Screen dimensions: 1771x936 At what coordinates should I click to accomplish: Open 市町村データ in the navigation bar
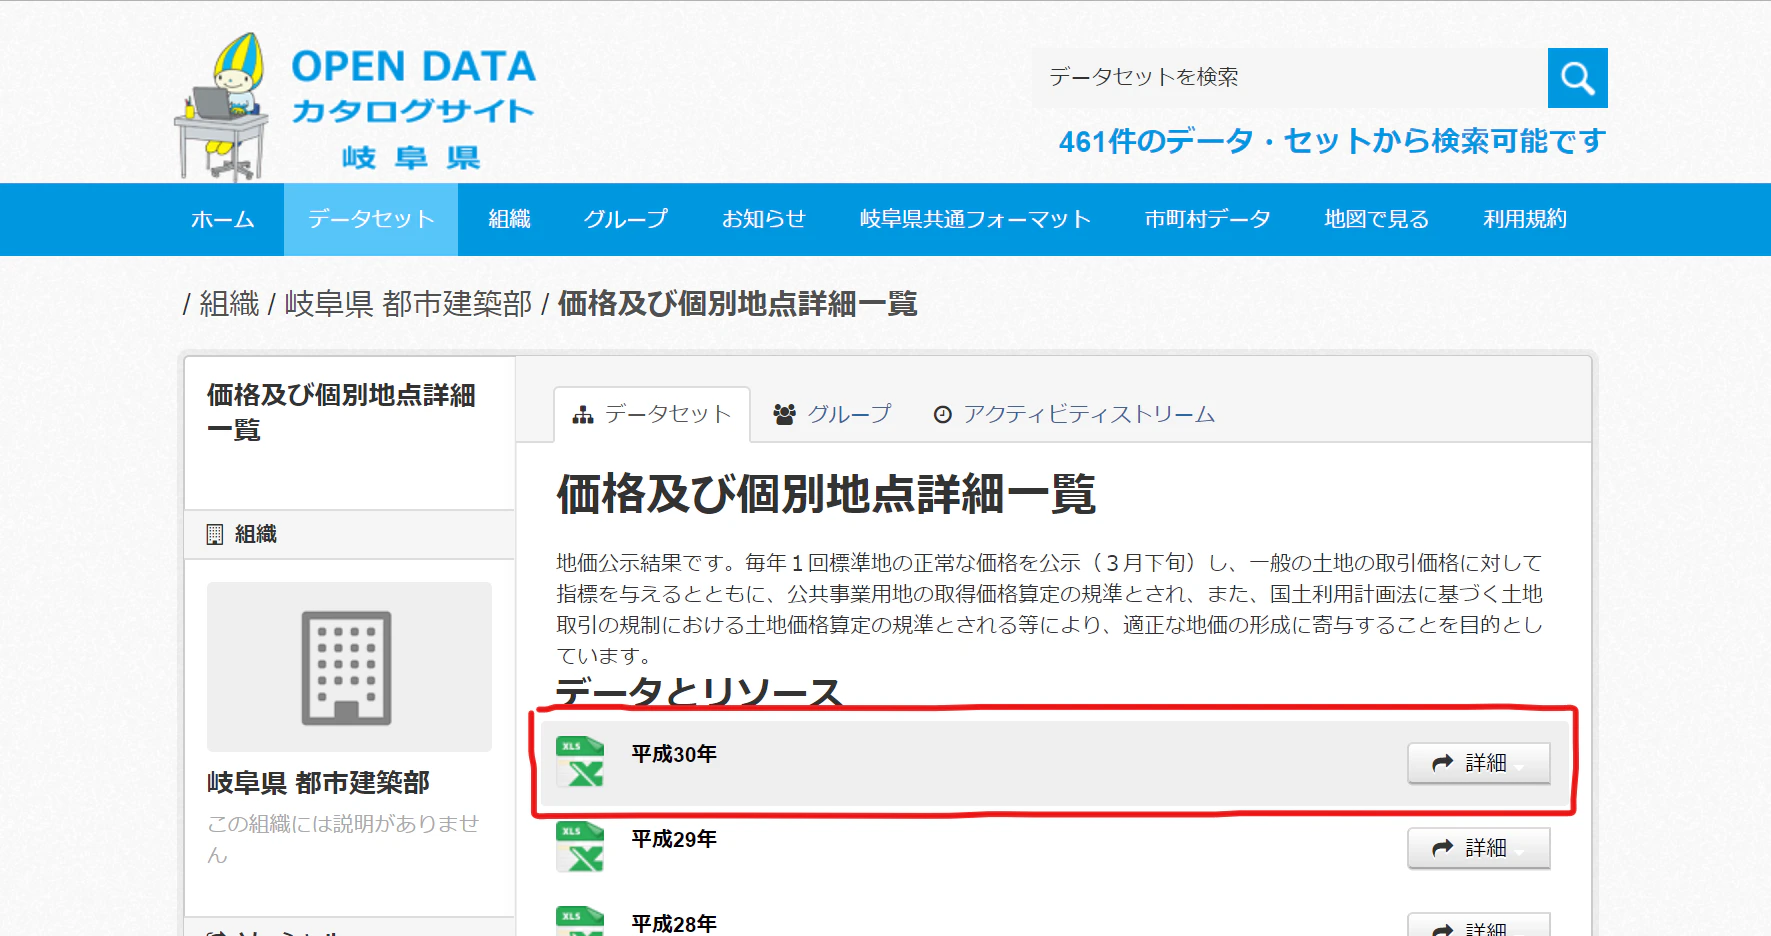[x=1208, y=219]
